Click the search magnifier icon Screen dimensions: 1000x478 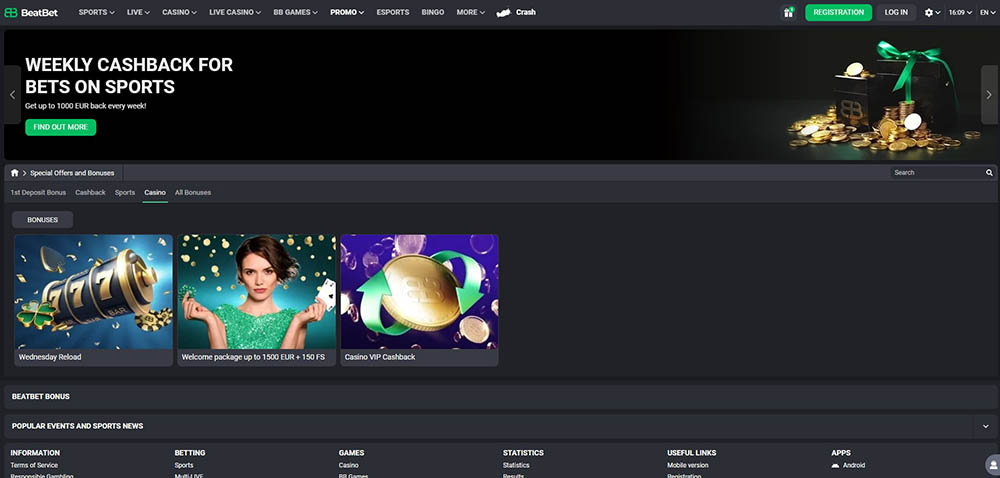(990, 173)
